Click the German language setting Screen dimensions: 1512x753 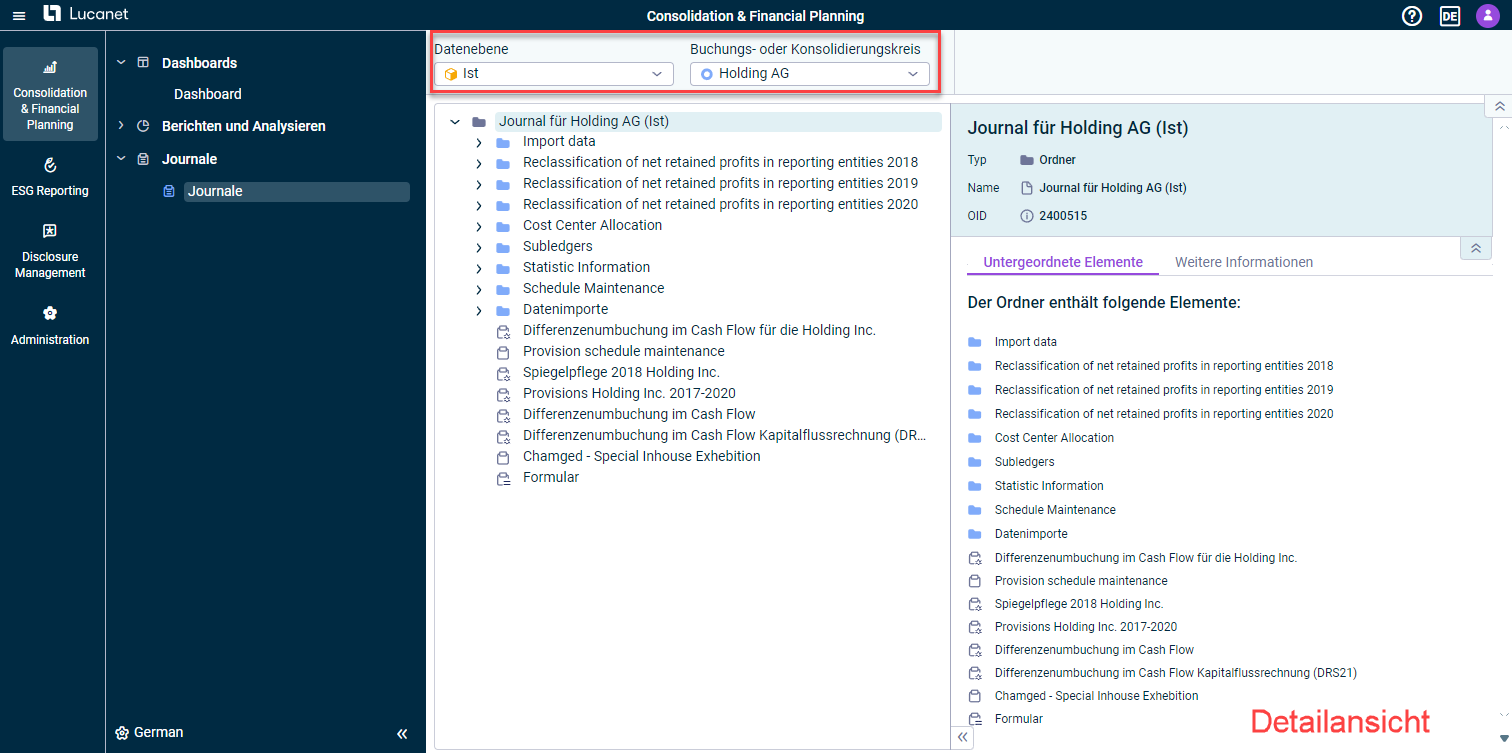click(150, 732)
